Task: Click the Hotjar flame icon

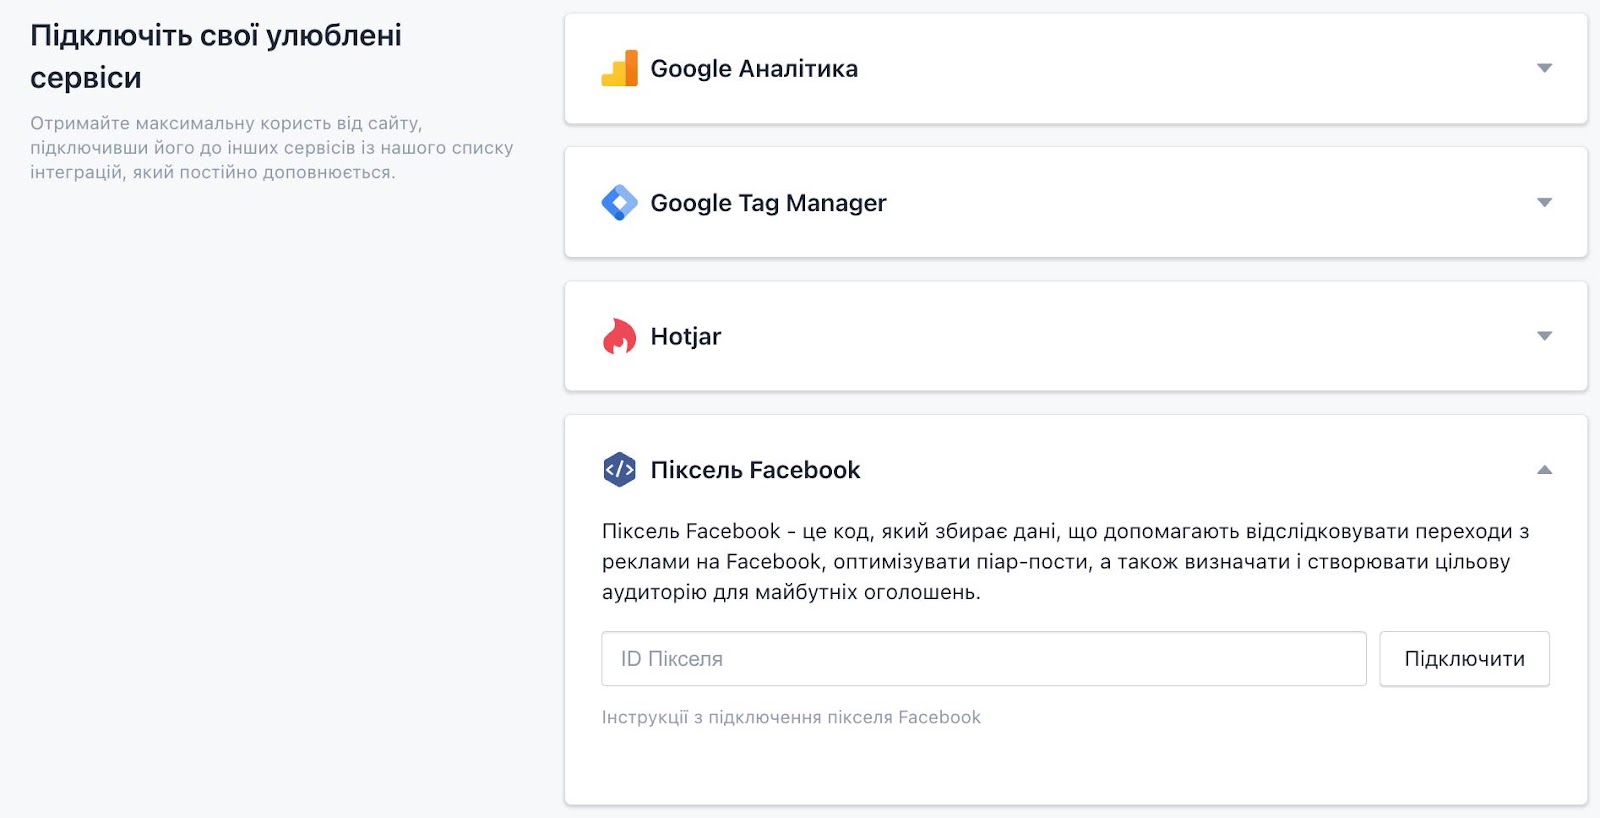Action: click(x=619, y=336)
